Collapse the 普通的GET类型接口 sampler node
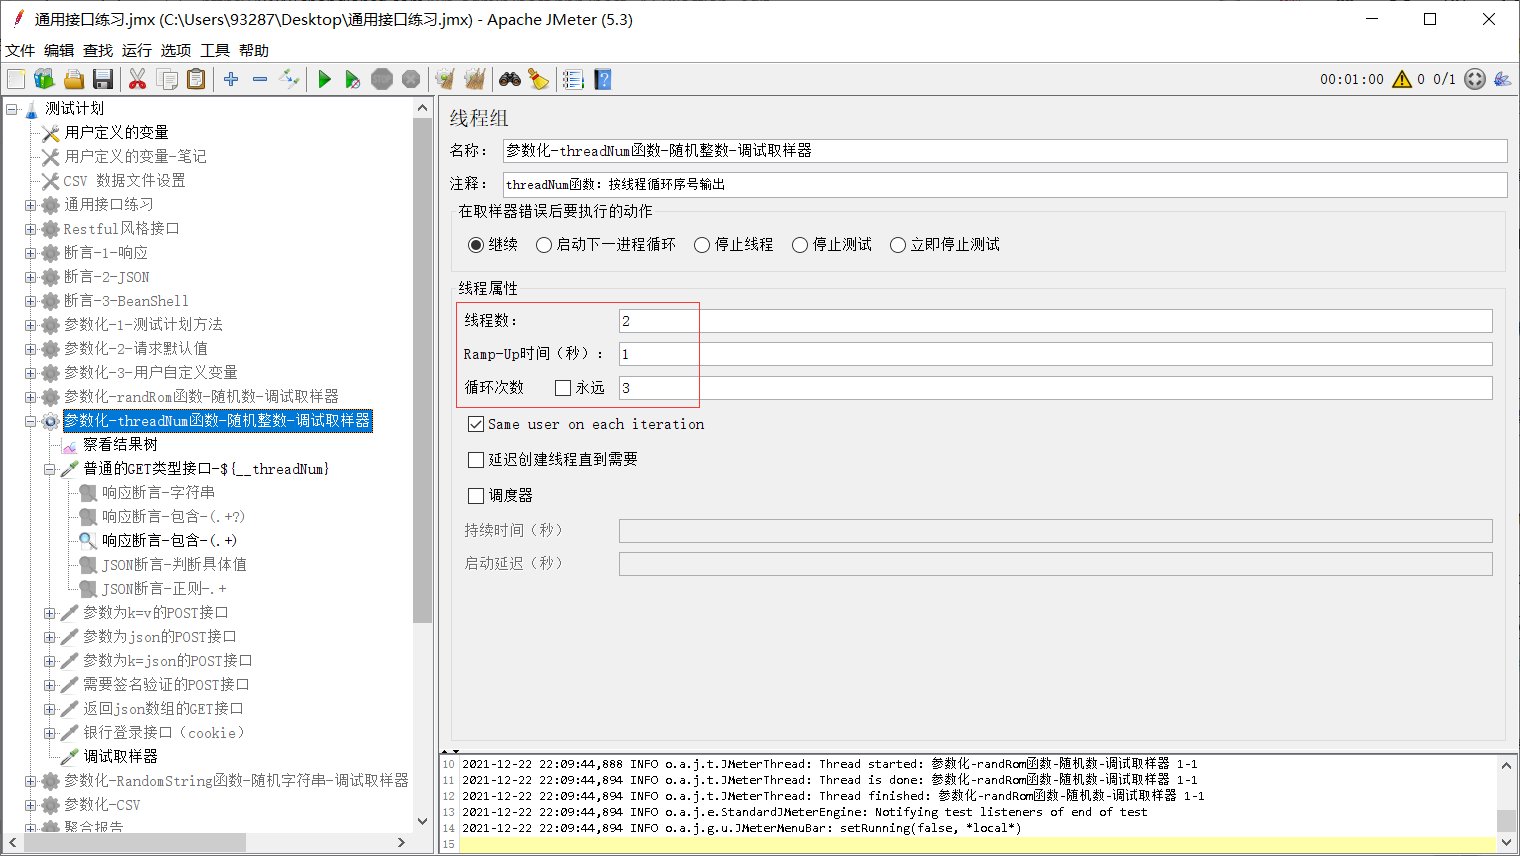The image size is (1520, 856). coord(50,469)
